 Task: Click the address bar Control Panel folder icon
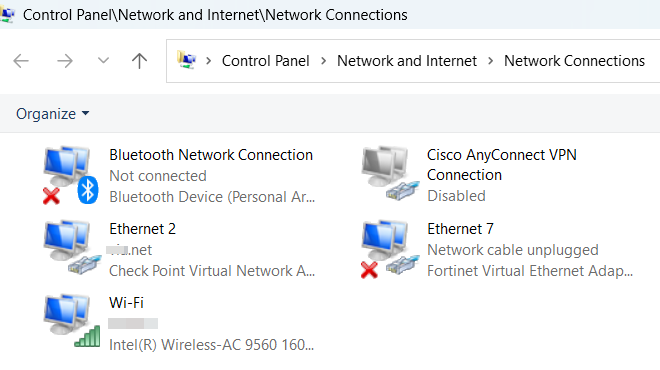186,60
